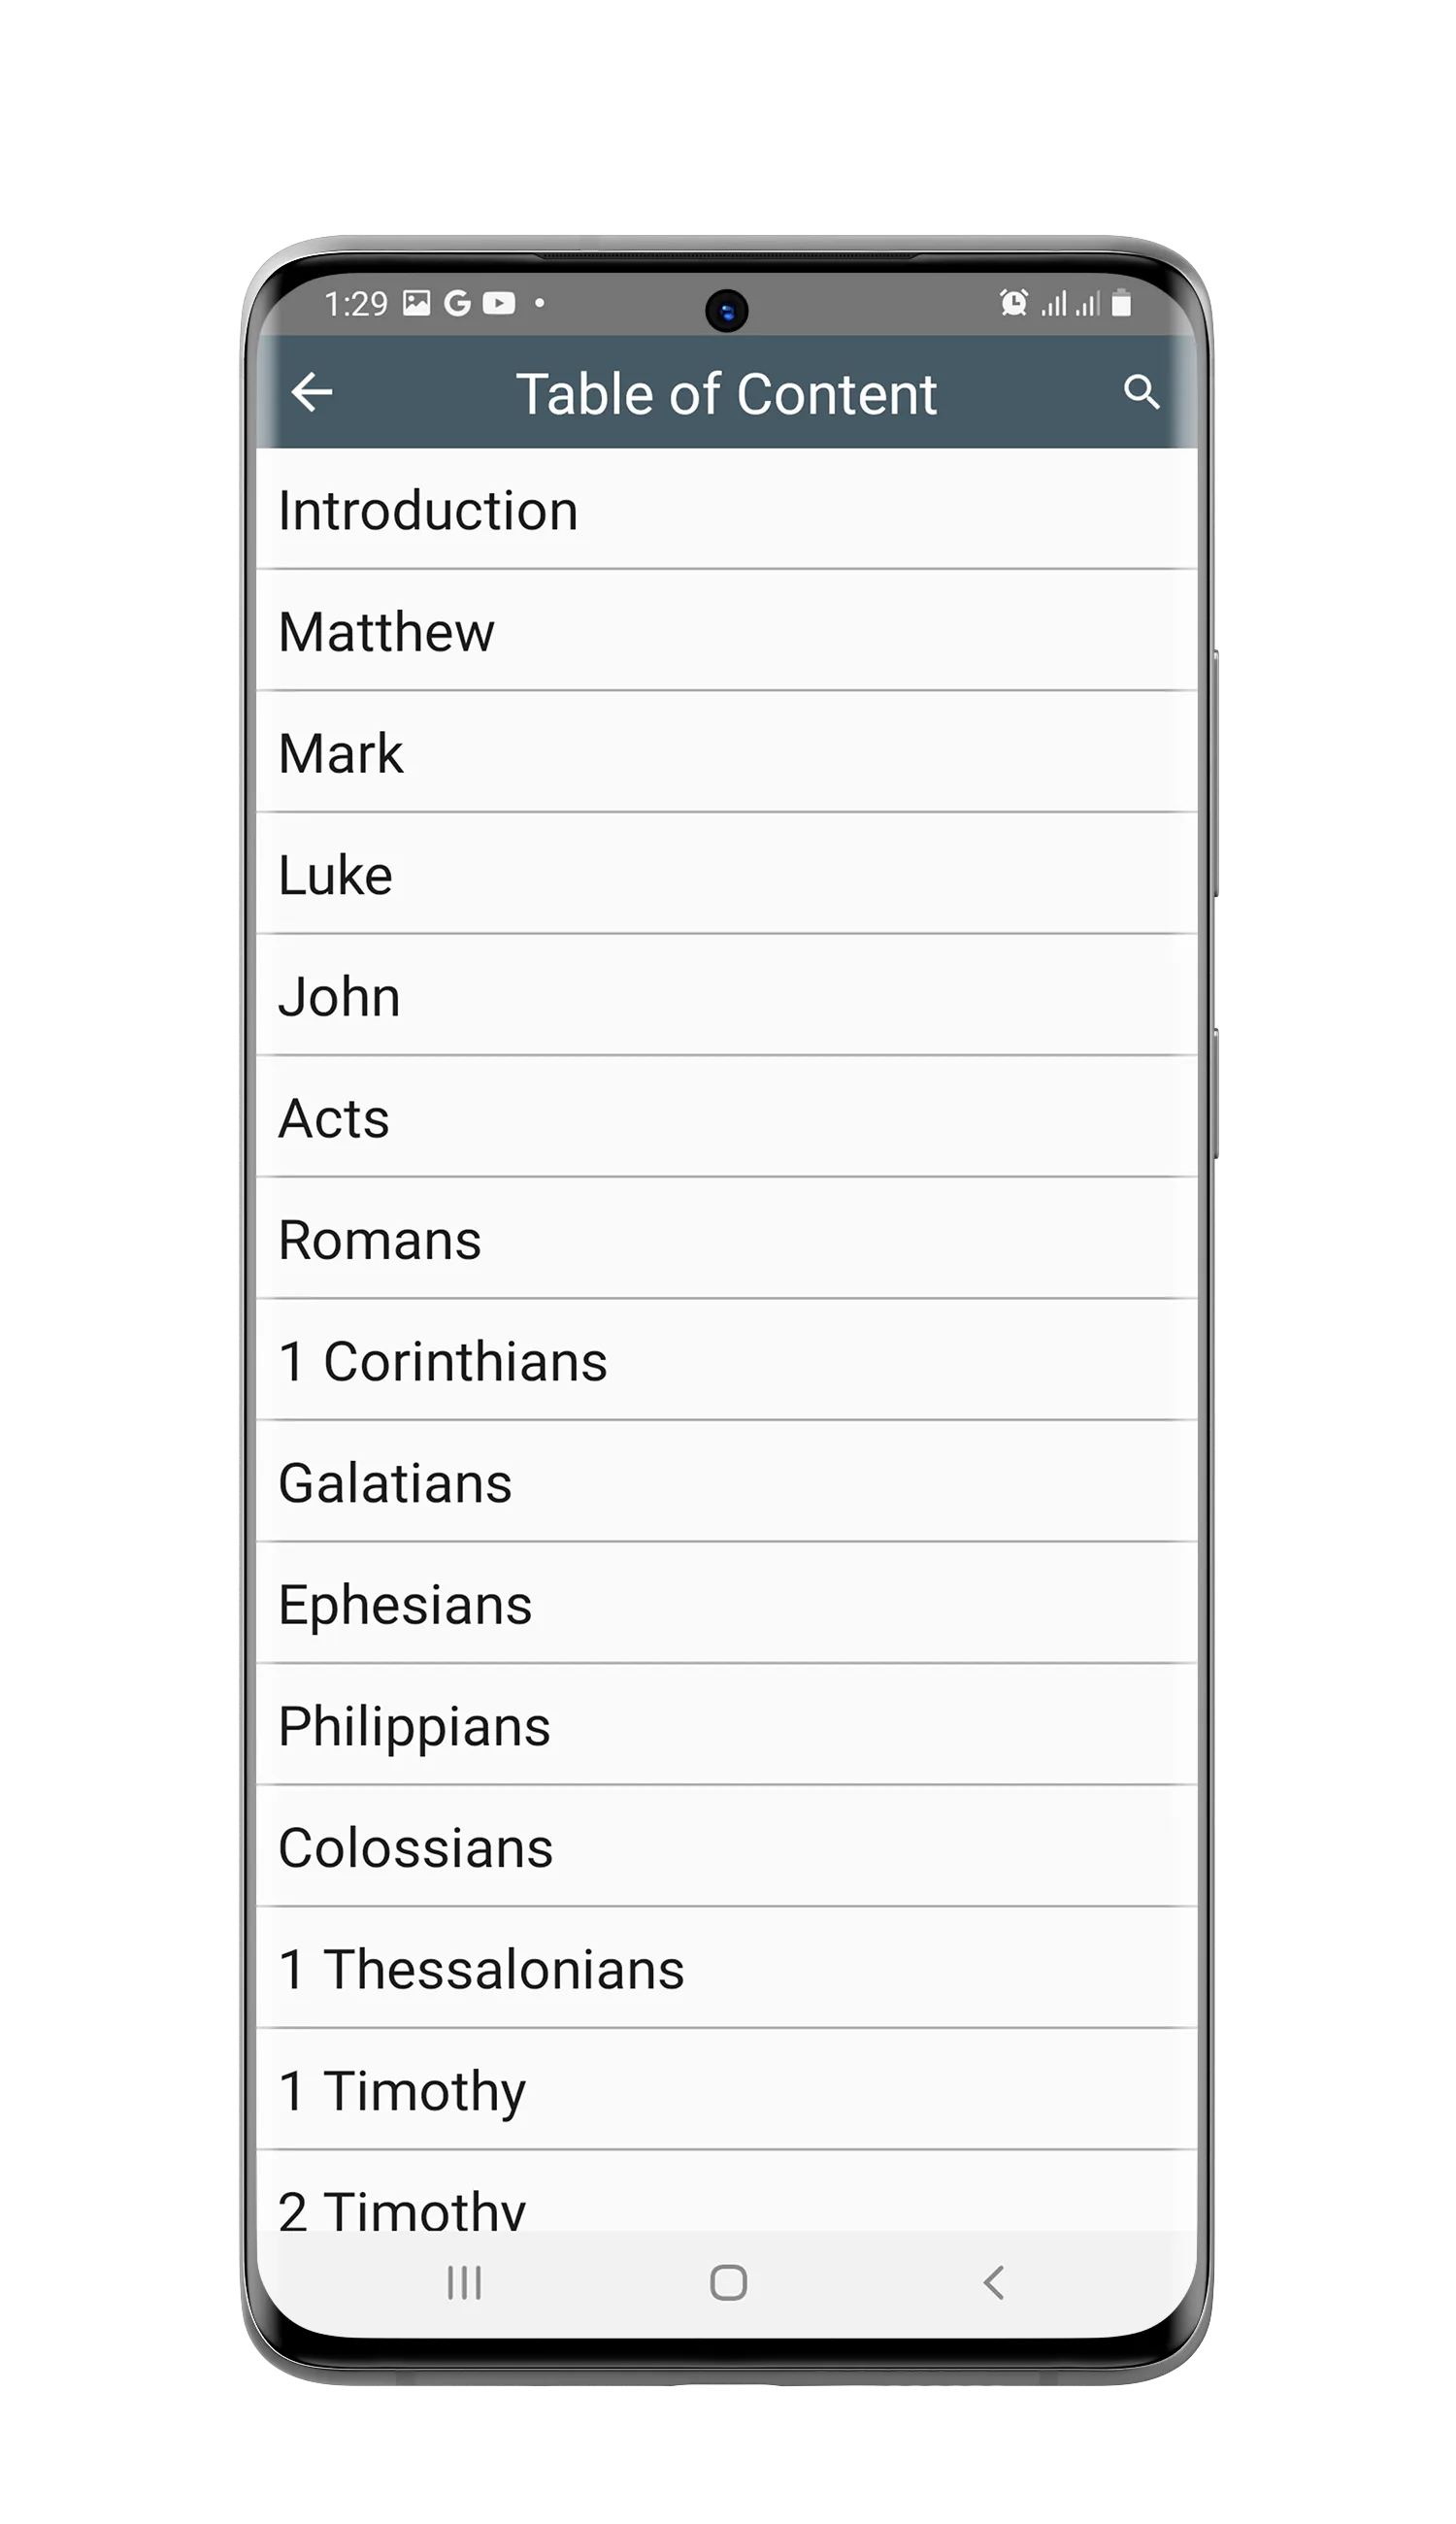Open Acts from table of content
Screen dimensions: 1456x2524
point(727,1117)
